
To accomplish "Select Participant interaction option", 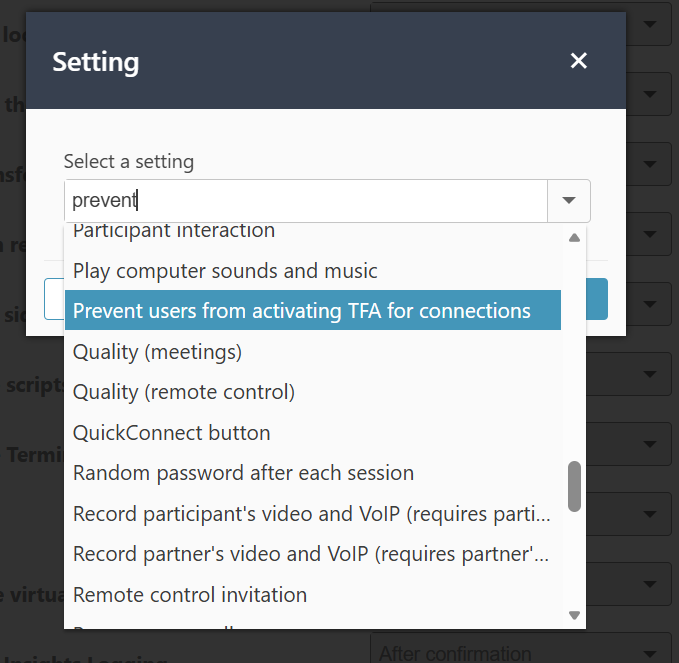I will coord(174,232).
